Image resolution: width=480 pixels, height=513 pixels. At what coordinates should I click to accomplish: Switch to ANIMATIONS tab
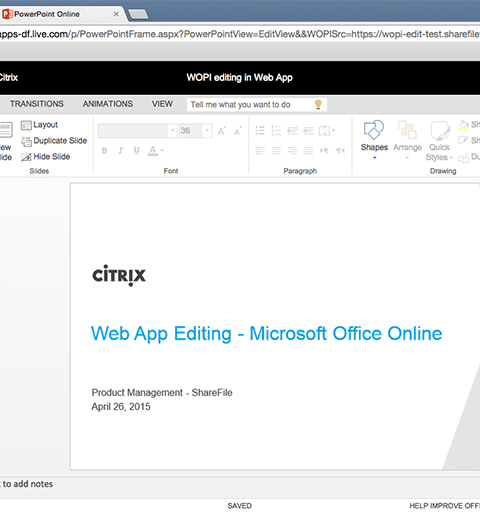tap(108, 104)
